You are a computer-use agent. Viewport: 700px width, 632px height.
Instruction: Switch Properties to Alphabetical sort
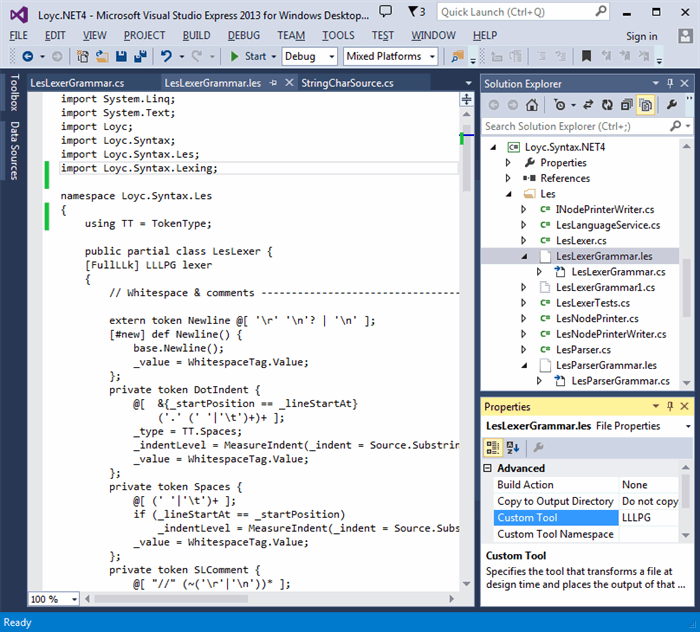click(513, 447)
